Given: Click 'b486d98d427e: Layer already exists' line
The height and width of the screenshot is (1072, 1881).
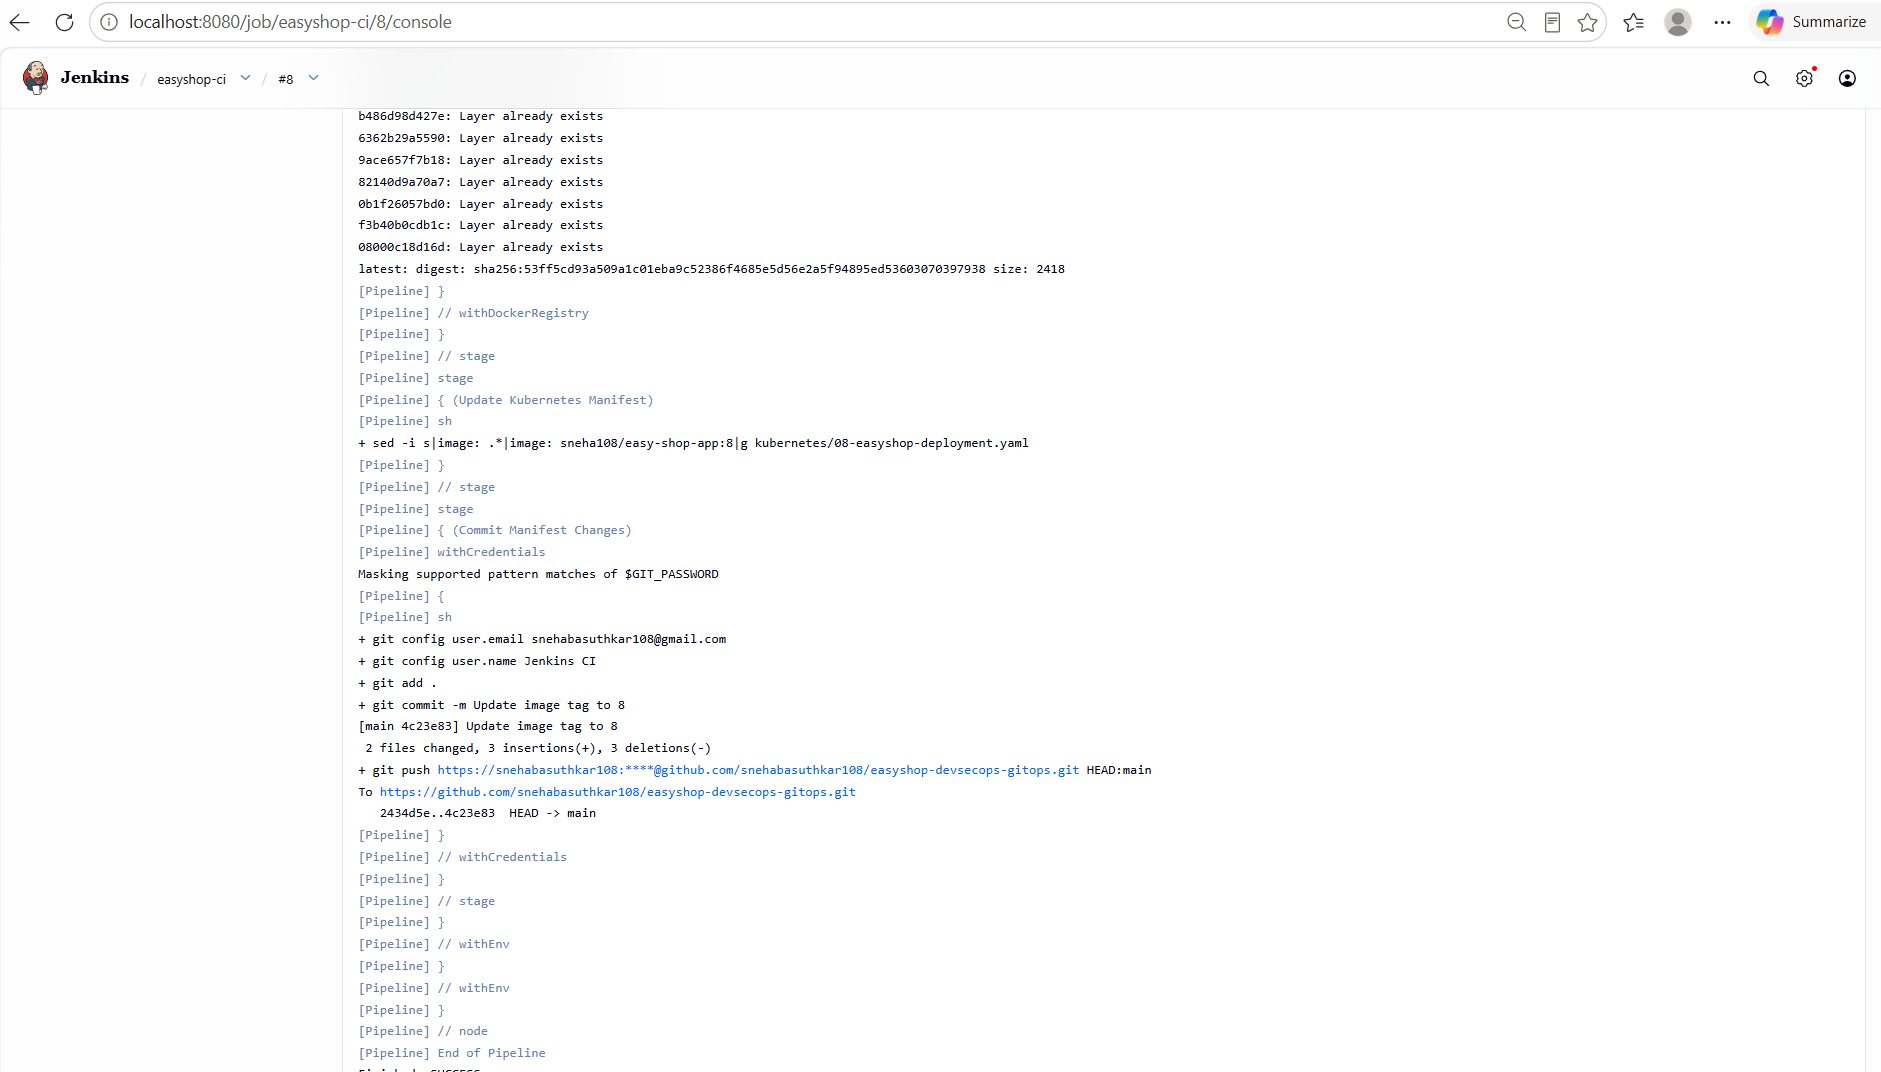Looking at the screenshot, I should pyautogui.click(x=480, y=116).
